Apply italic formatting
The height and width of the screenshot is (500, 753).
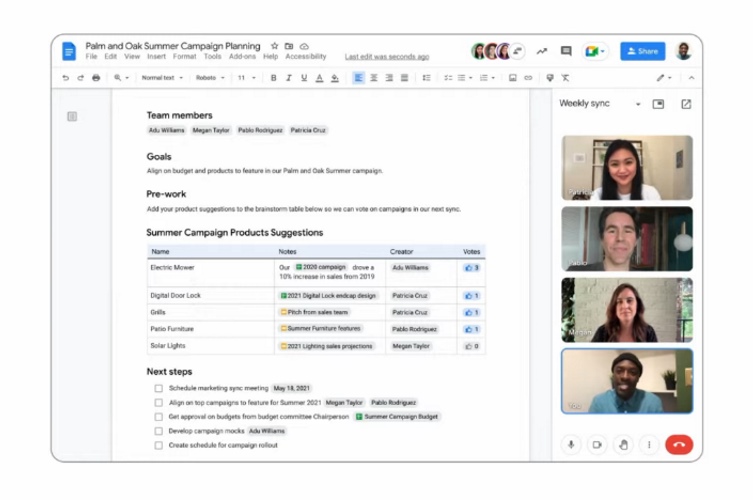pyautogui.click(x=289, y=78)
